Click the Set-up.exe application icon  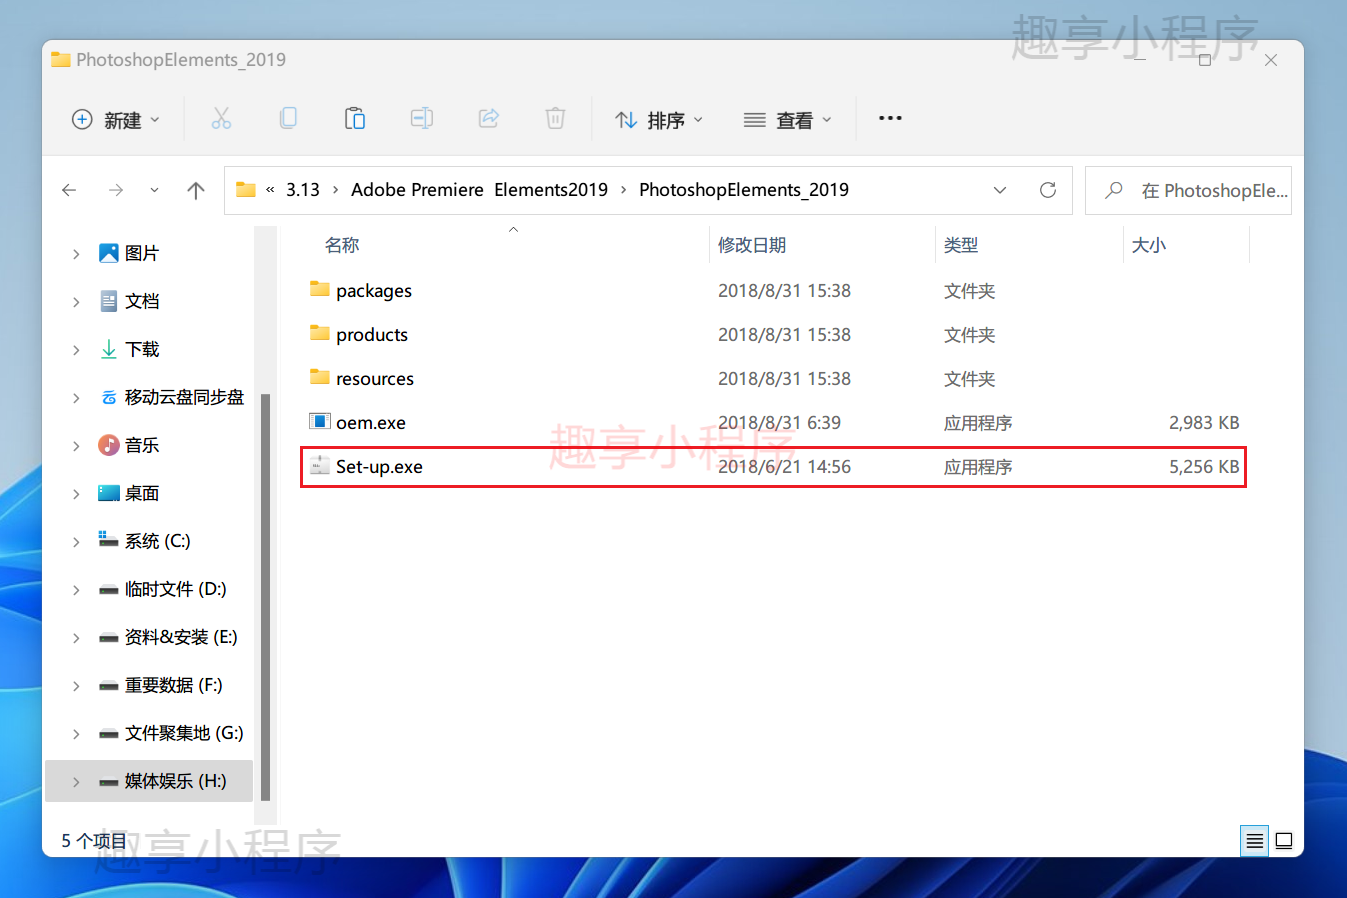(x=320, y=465)
